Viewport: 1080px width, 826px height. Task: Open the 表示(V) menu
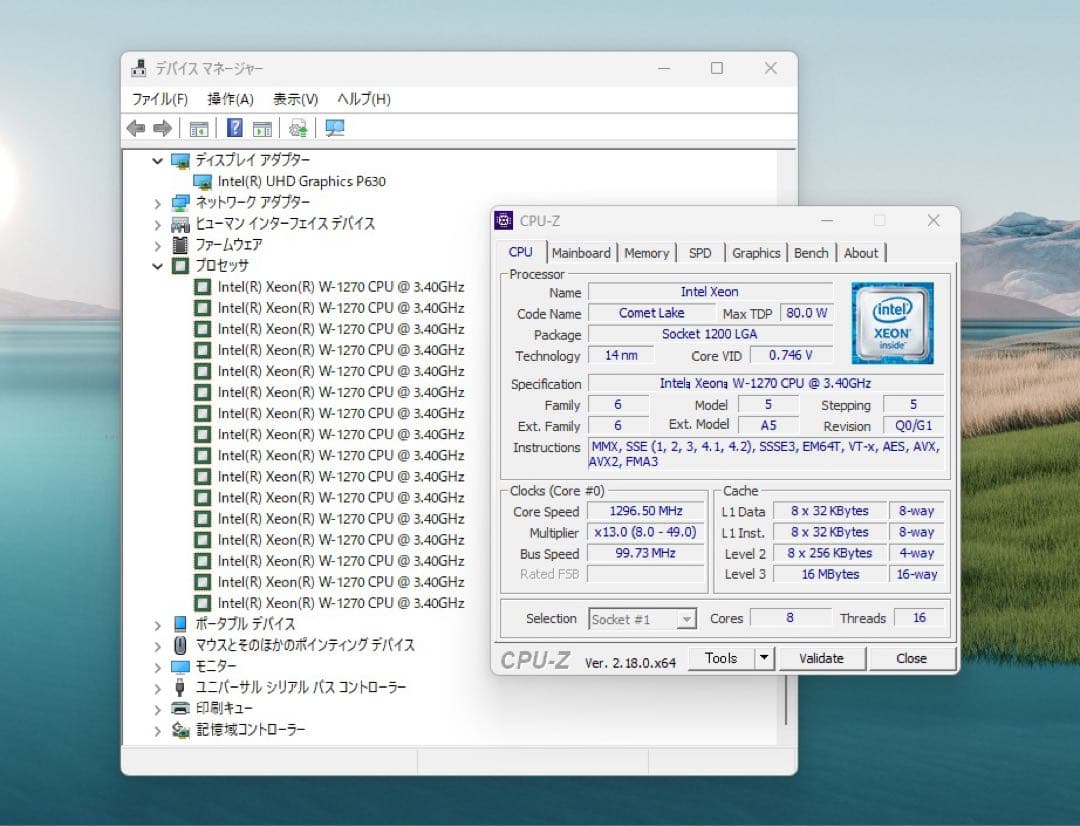pos(295,99)
